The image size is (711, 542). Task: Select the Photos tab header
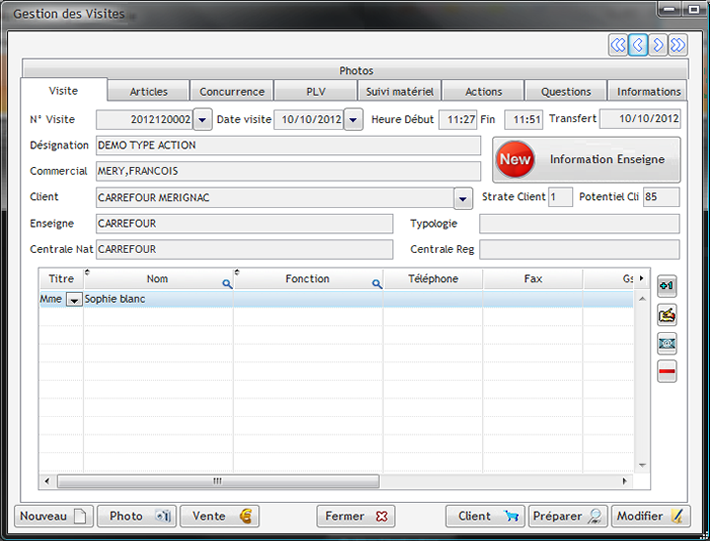point(356,71)
